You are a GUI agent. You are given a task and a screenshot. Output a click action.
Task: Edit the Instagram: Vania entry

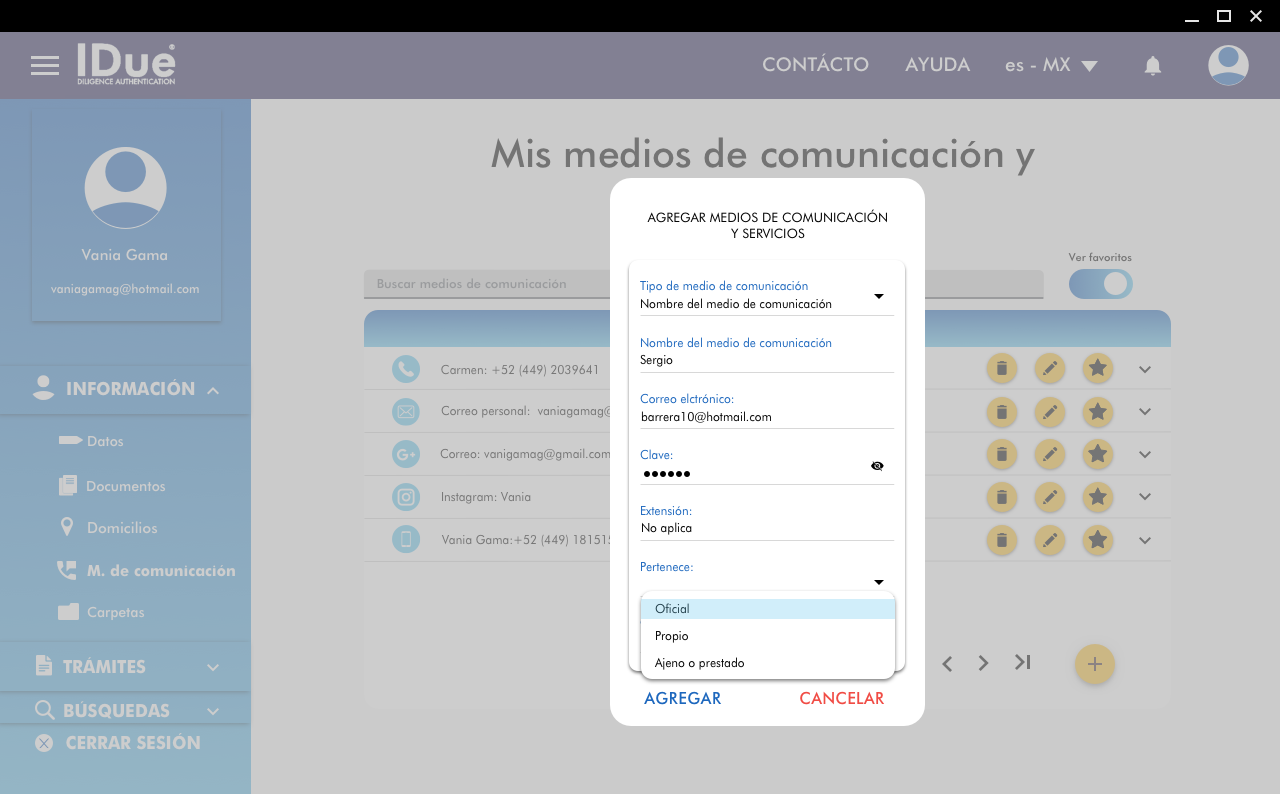[x=1049, y=496]
